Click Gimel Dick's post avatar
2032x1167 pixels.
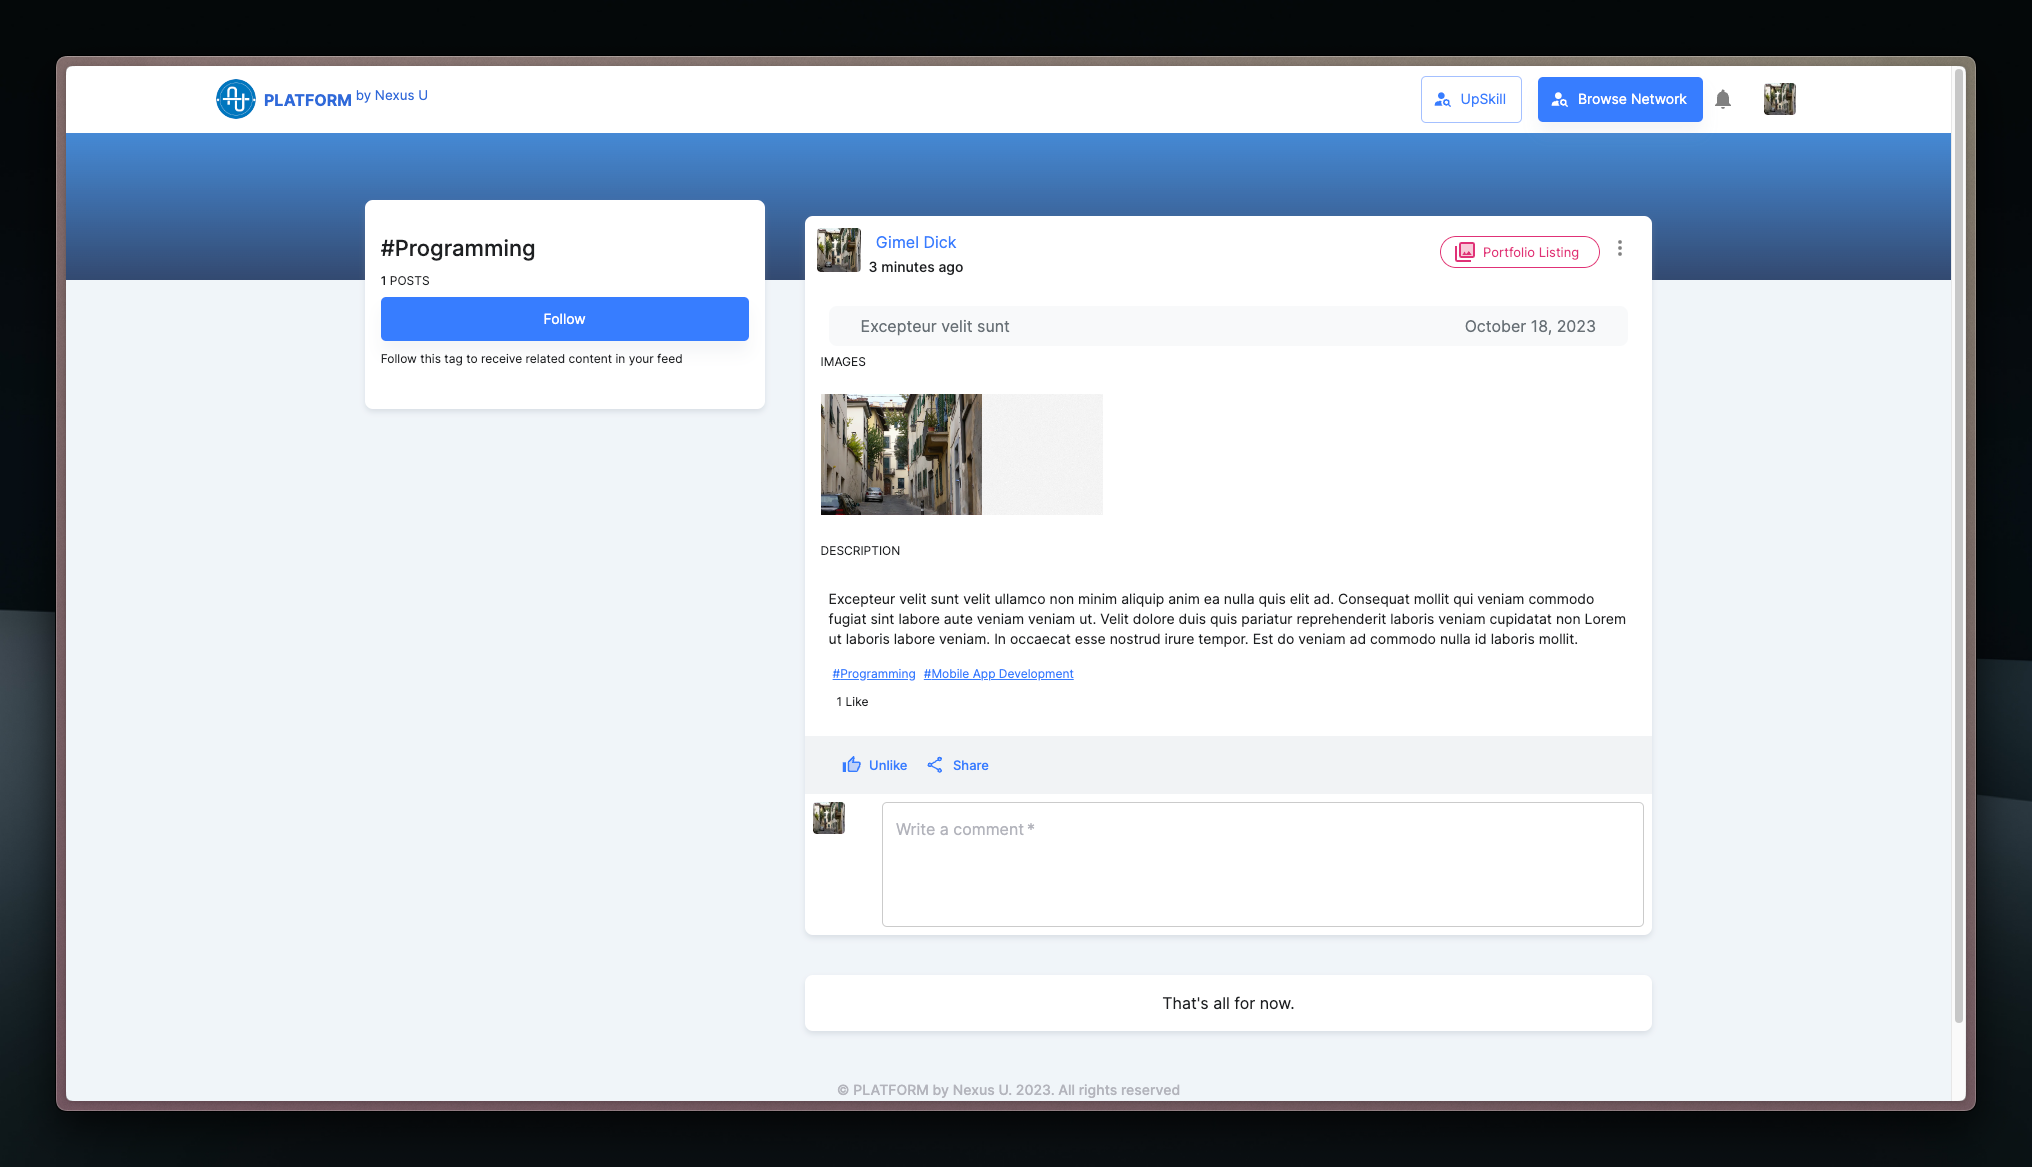[838, 250]
